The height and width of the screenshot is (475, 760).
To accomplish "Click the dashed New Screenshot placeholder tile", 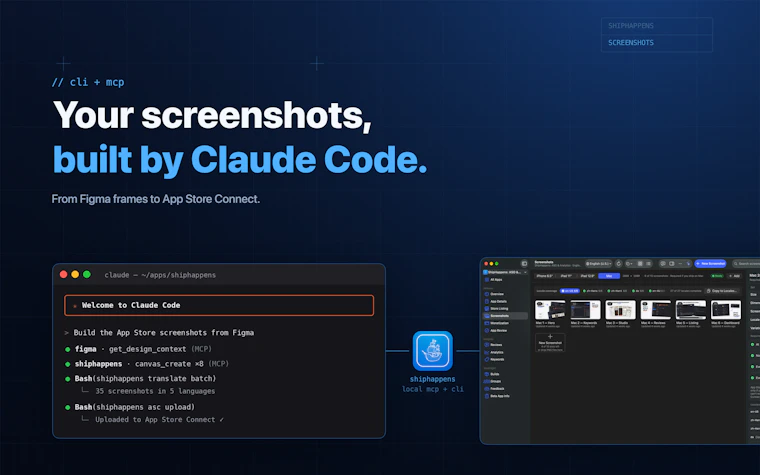I will coord(550,343).
